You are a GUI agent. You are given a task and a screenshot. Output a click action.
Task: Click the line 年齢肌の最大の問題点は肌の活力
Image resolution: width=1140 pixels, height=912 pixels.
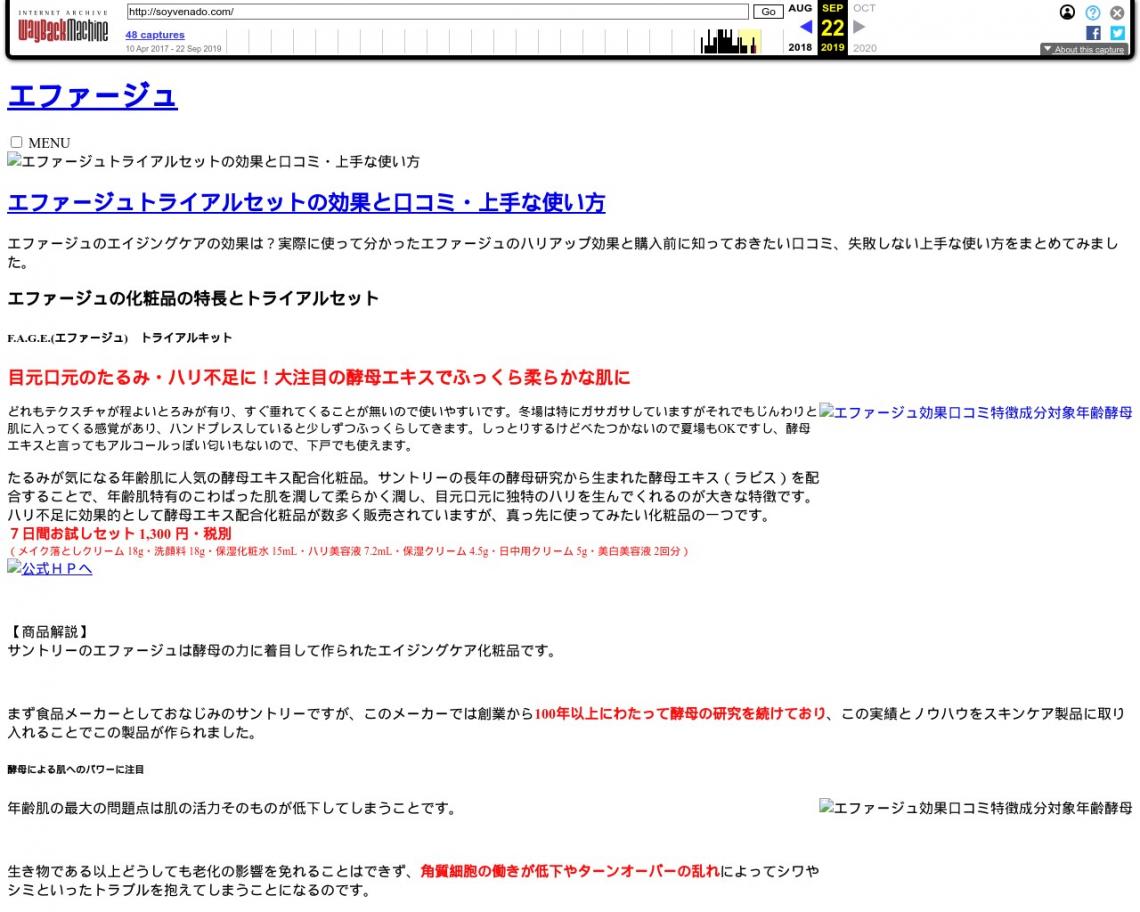[x=232, y=808]
